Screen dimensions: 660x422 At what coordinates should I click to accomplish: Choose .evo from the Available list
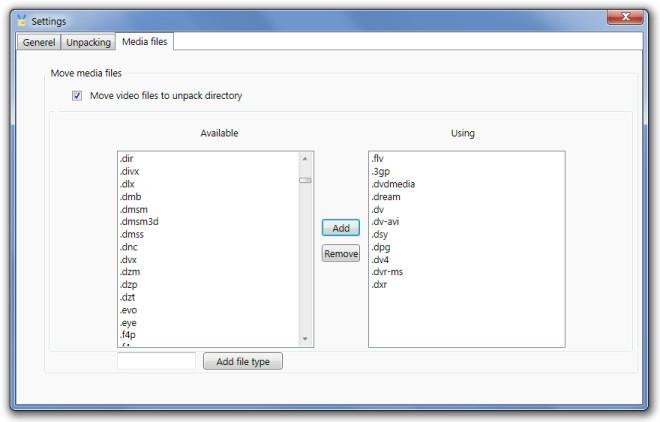pyautogui.click(x=130, y=310)
